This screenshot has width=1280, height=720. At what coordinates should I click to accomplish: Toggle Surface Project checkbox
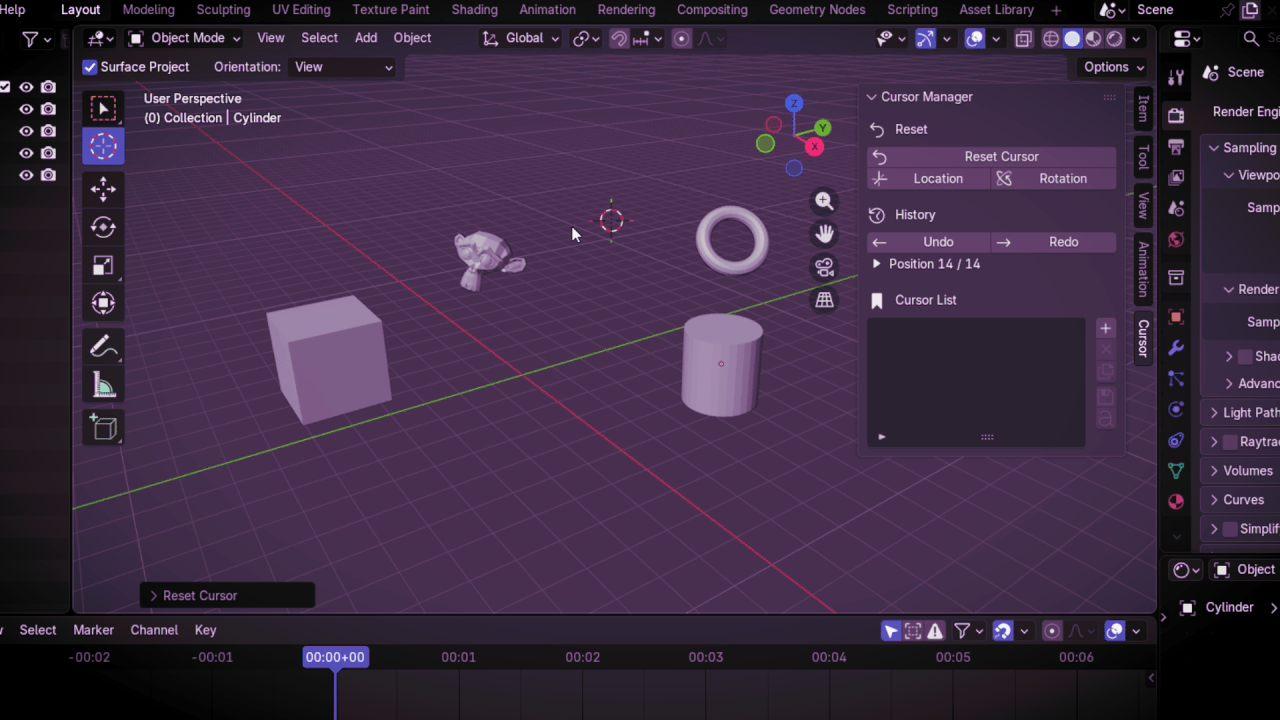pos(90,67)
